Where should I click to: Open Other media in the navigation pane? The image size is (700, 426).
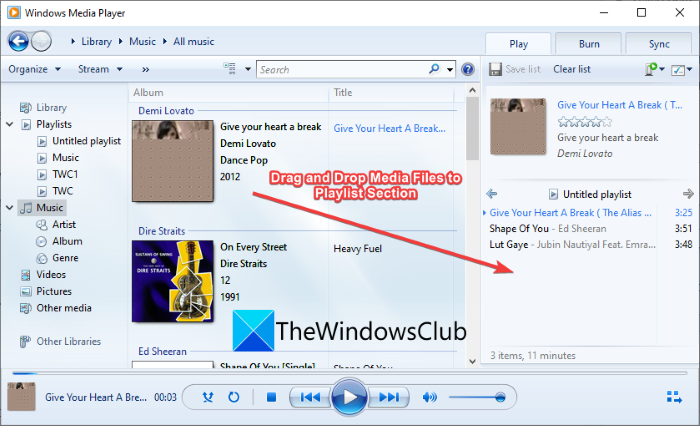64,308
